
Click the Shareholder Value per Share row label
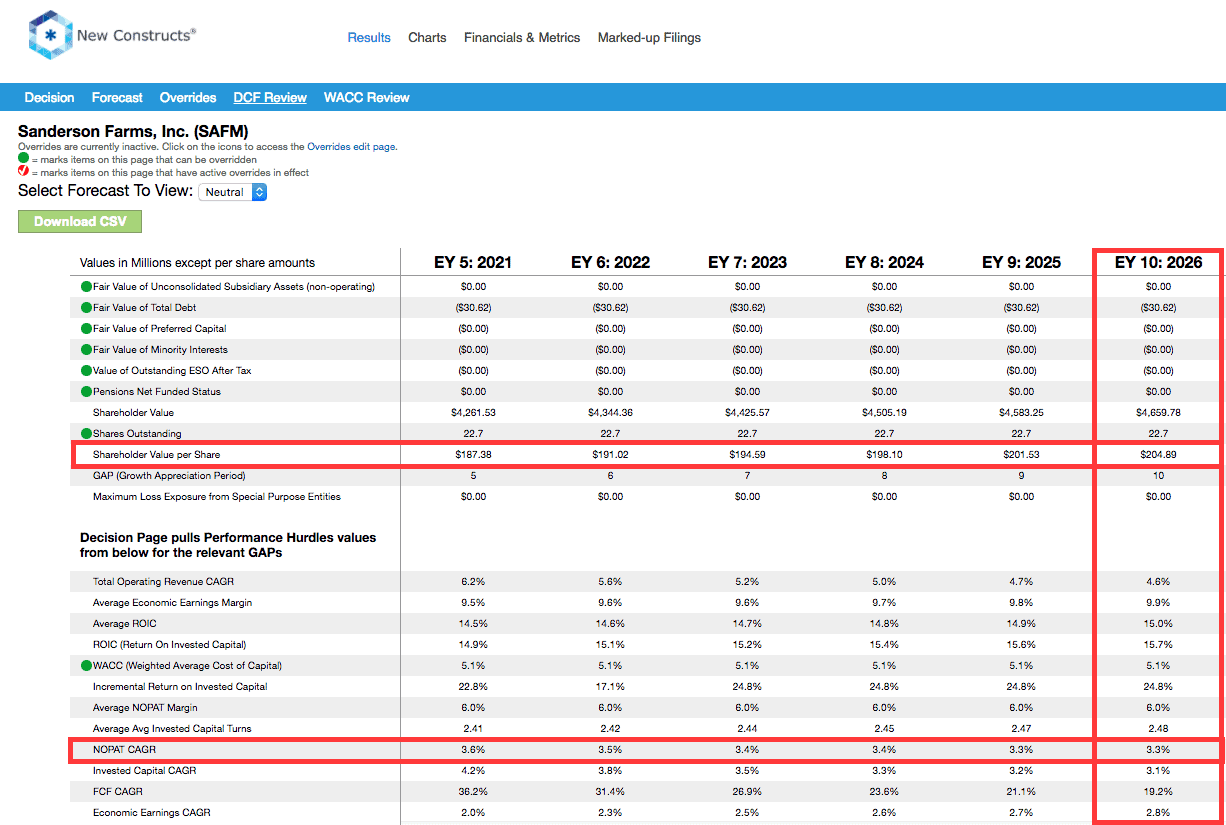[156, 455]
